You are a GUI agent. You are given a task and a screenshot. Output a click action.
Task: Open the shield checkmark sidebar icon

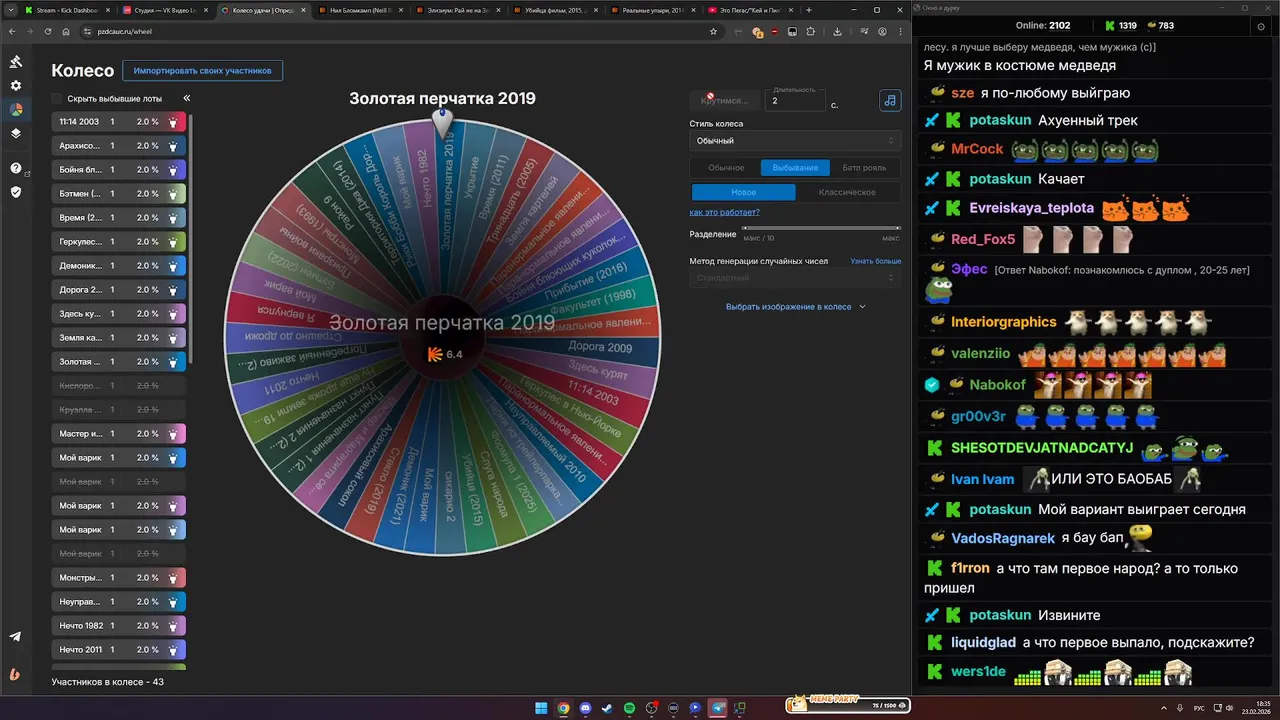pos(16,192)
